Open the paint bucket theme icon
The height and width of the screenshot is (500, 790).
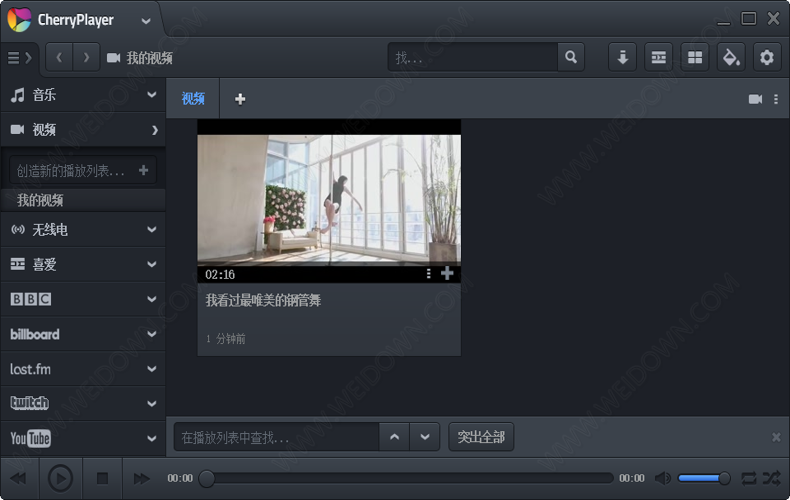point(731,58)
